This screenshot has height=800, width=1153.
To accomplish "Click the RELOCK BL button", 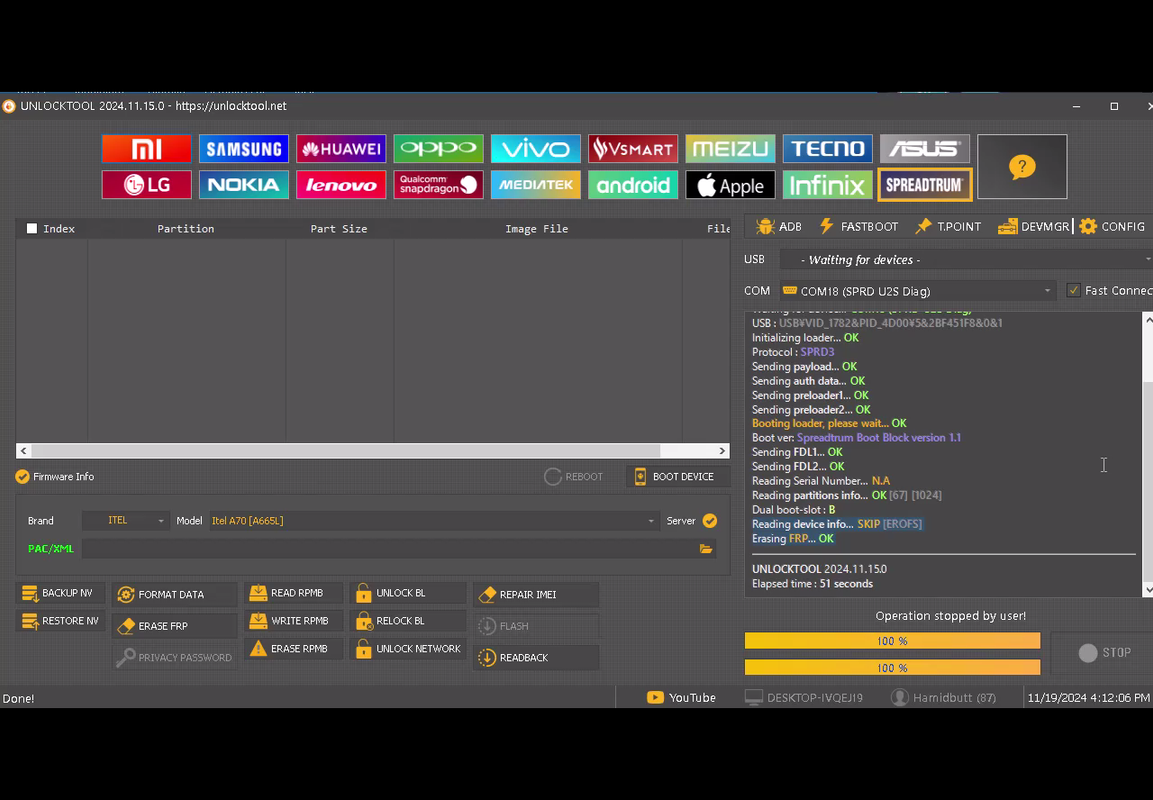I will click(408, 621).
